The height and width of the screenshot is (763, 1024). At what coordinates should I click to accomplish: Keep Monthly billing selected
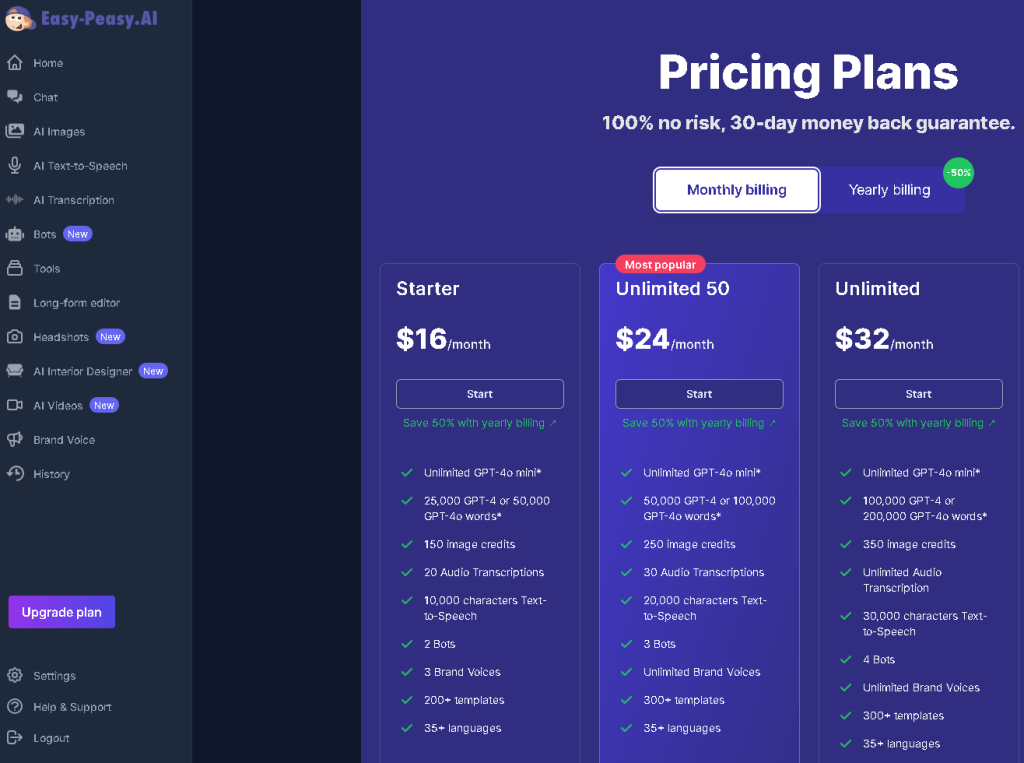click(736, 189)
